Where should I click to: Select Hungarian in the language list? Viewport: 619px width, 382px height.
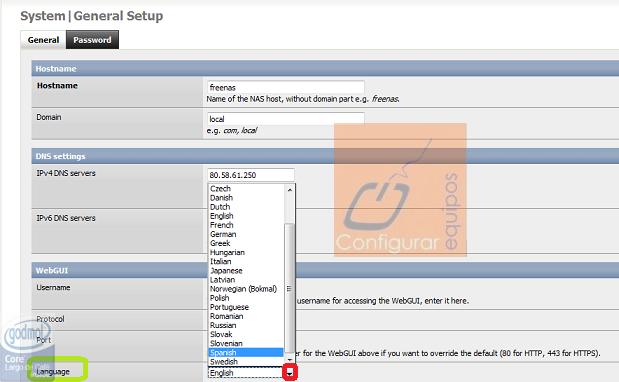[x=246, y=252]
